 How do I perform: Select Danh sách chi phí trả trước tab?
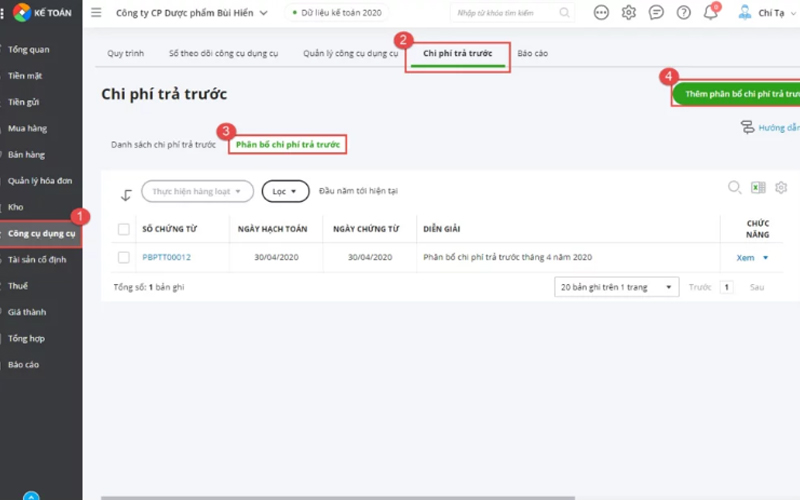(163, 145)
